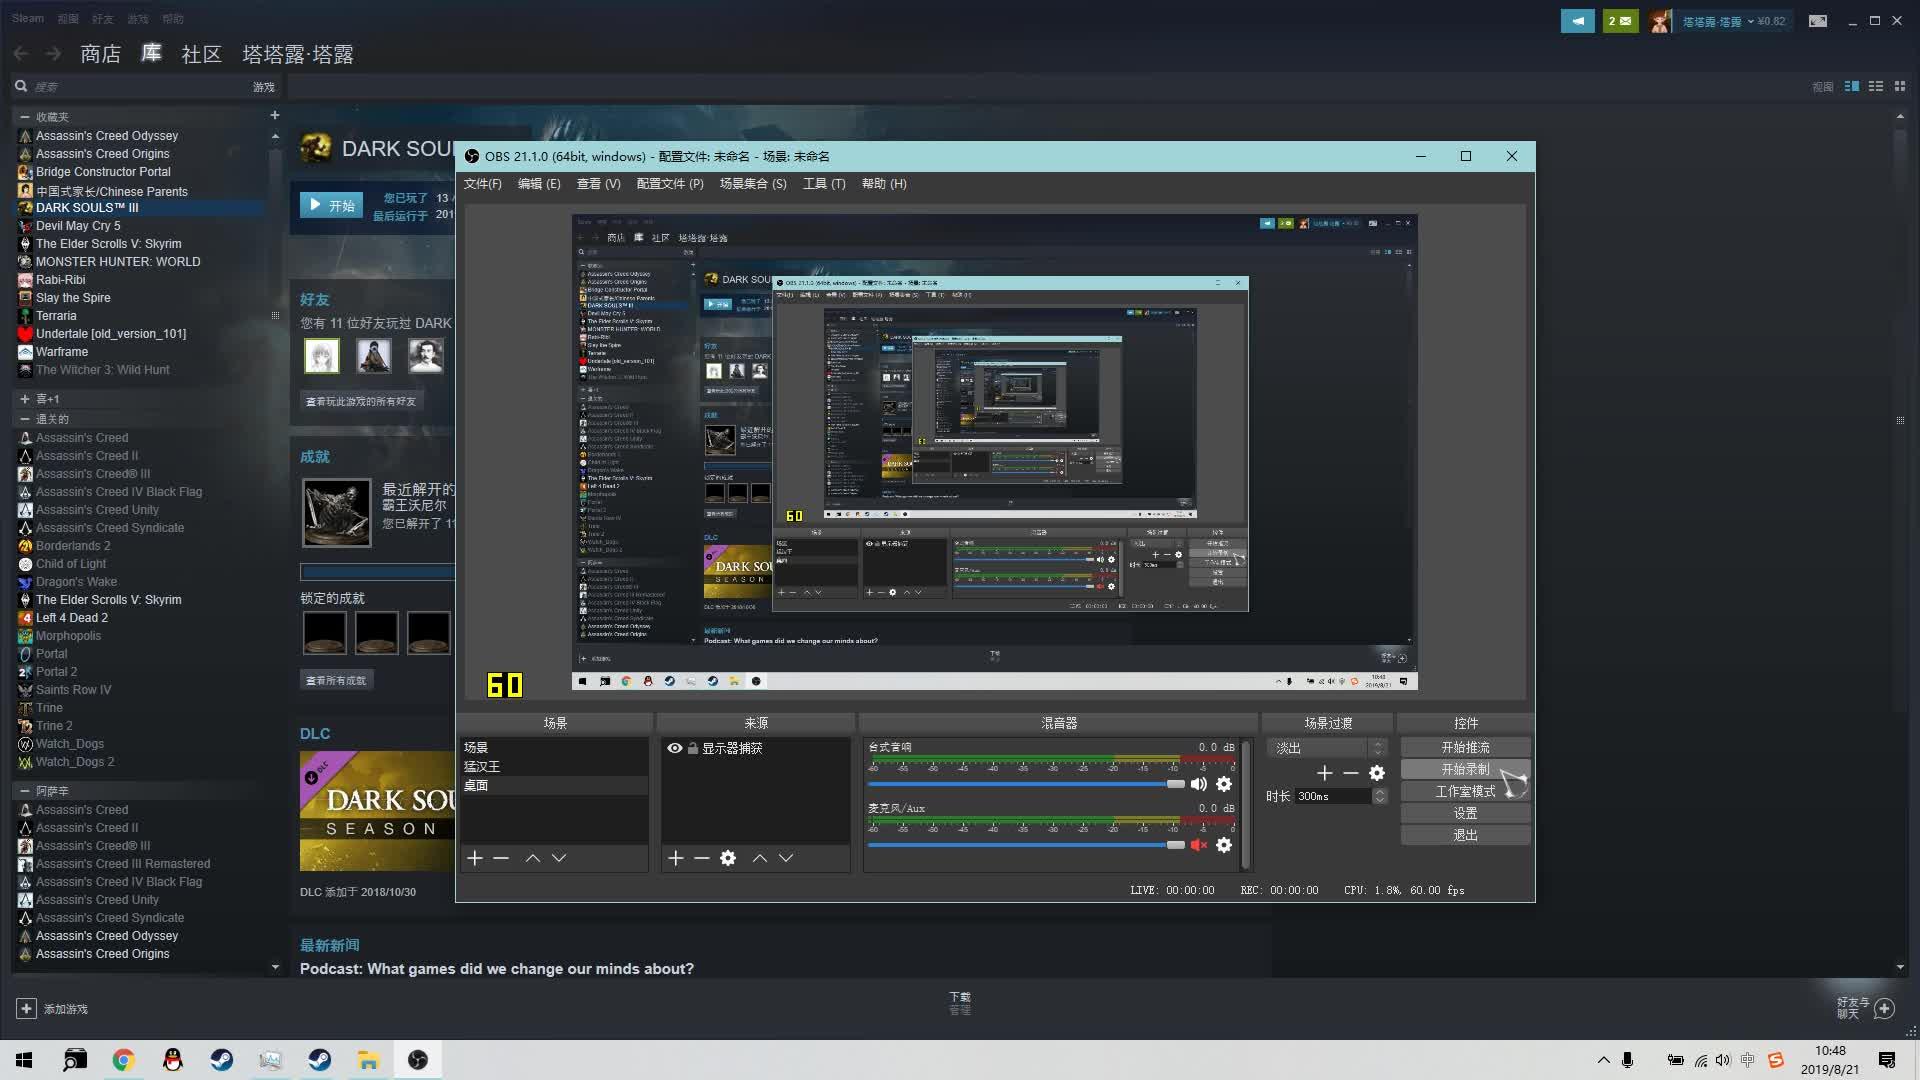The width and height of the screenshot is (1920, 1080).
Task: Go back with Steam back arrow
Action: [x=21, y=54]
